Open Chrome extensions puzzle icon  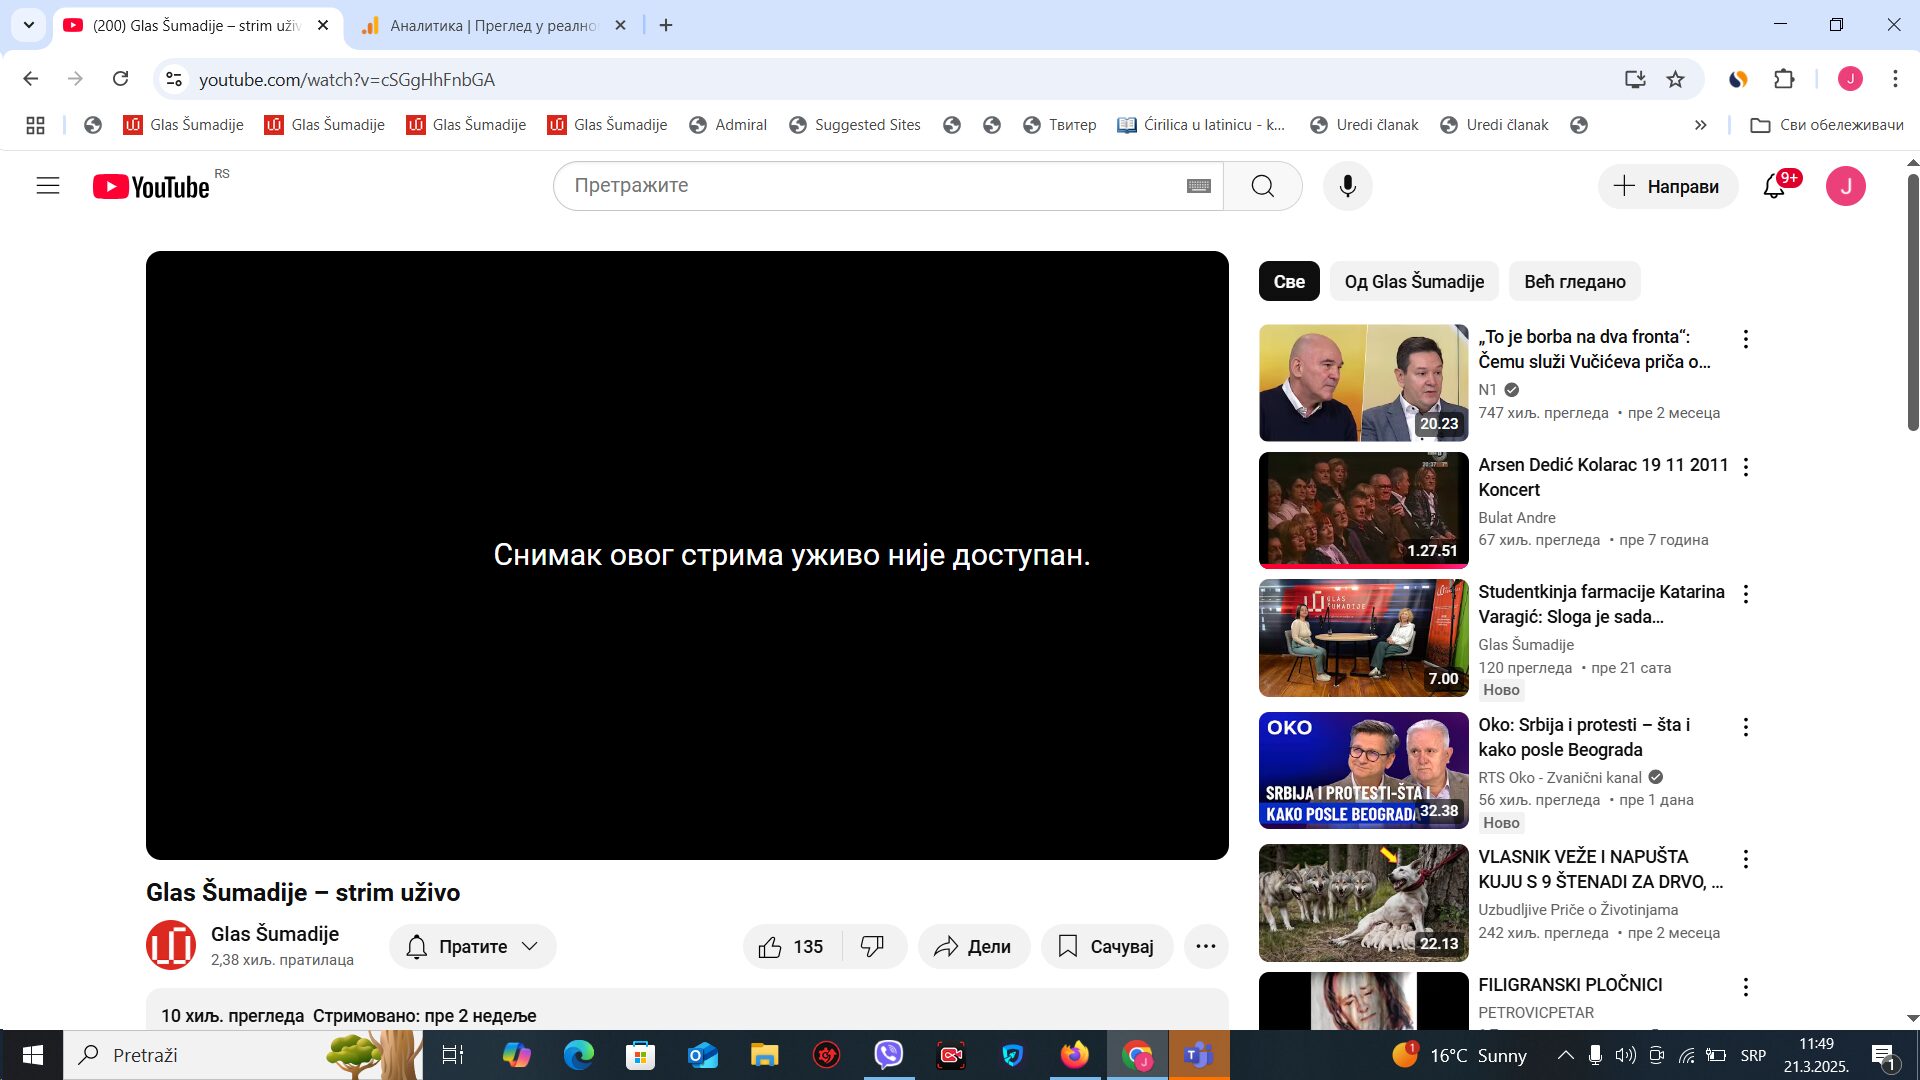click(1784, 79)
